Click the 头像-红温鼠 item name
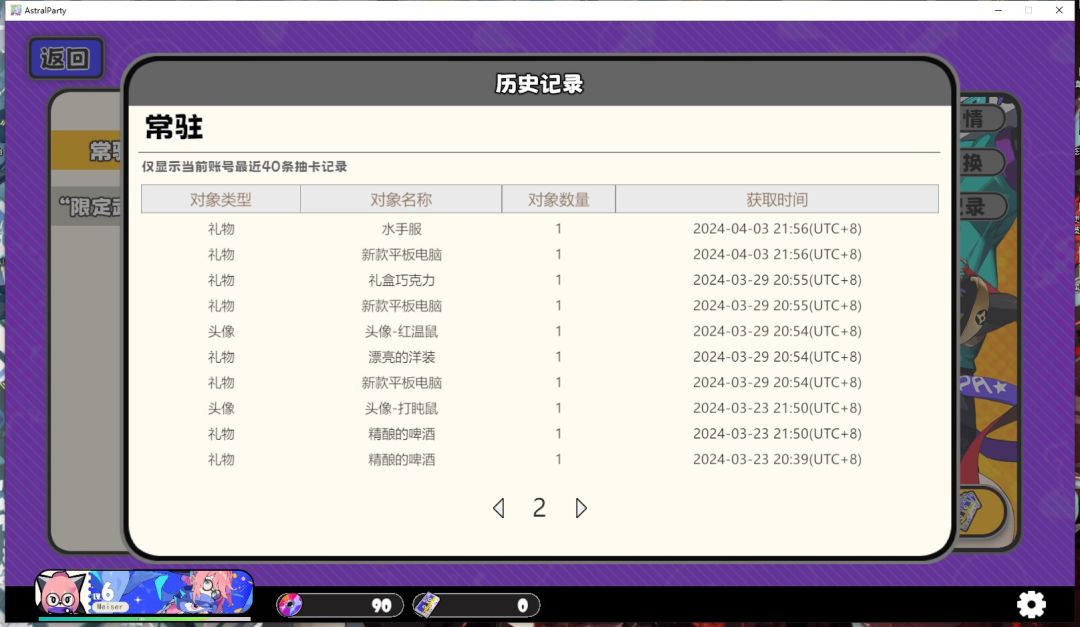The image size is (1080, 627). [402, 331]
